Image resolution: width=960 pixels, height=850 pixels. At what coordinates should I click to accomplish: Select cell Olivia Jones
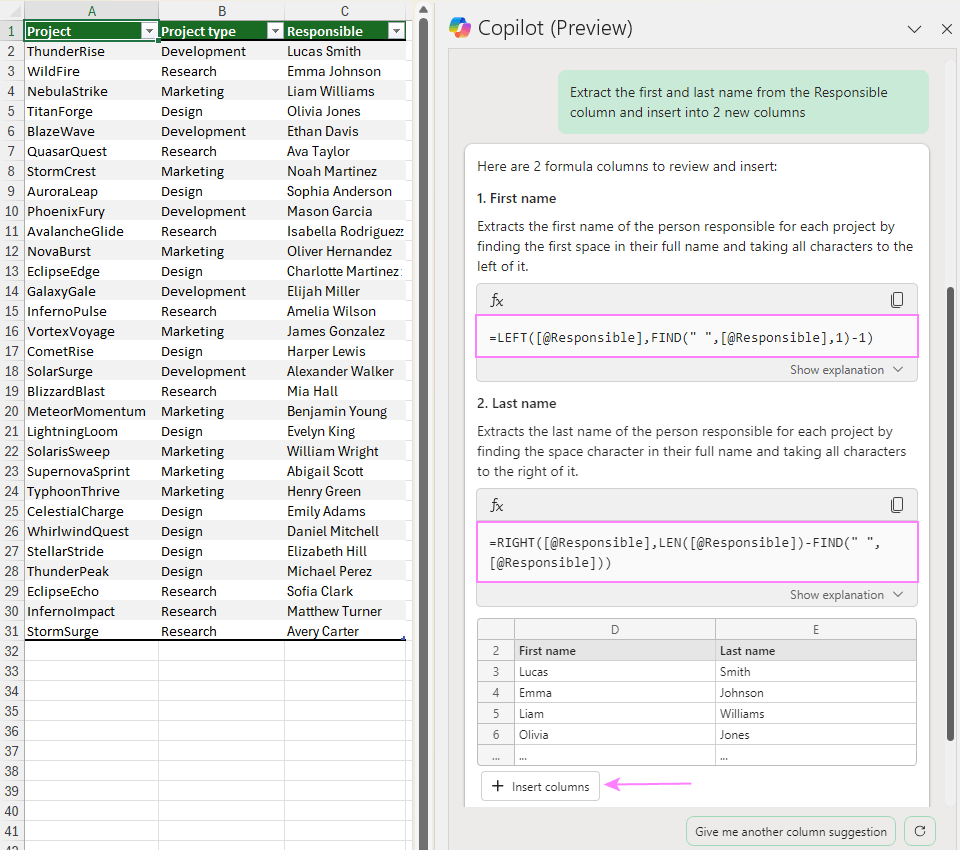(345, 111)
